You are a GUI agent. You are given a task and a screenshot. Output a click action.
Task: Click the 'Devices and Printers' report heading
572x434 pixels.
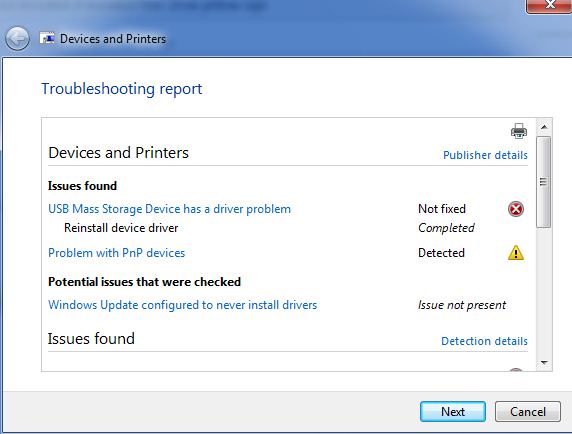pos(119,153)
